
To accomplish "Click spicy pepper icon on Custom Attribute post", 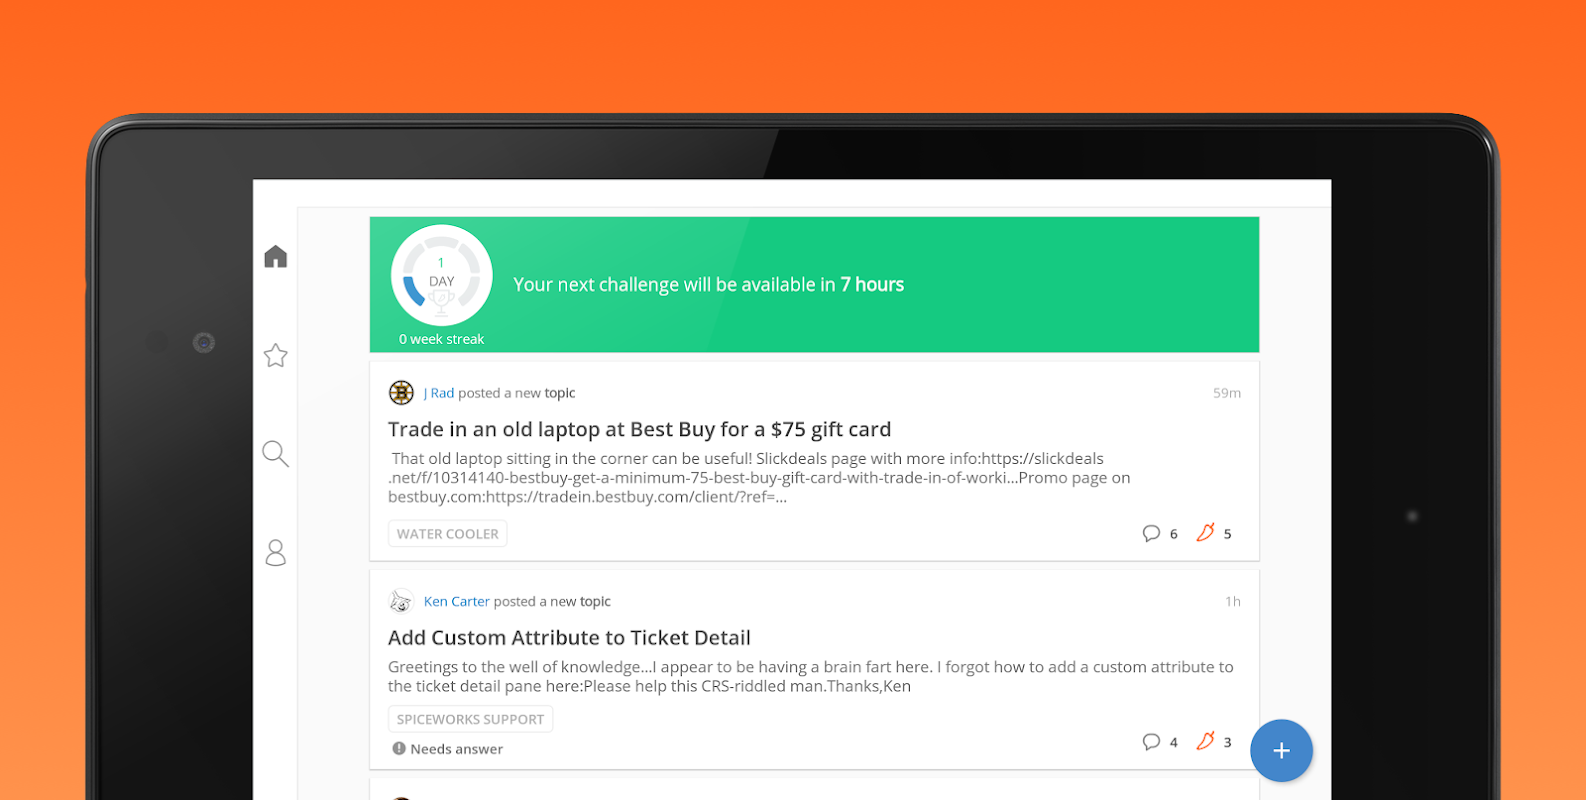I will click(1205, 740).
